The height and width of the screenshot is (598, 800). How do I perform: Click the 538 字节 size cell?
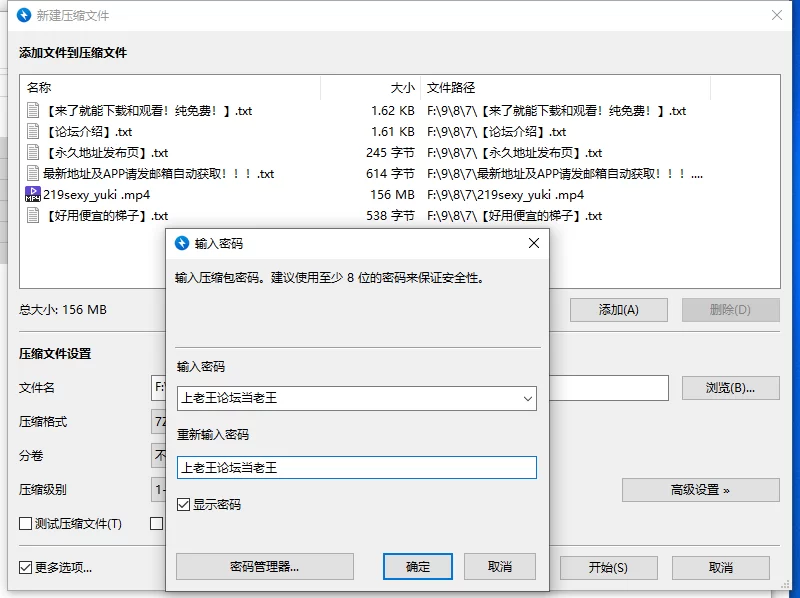[390, 215]
